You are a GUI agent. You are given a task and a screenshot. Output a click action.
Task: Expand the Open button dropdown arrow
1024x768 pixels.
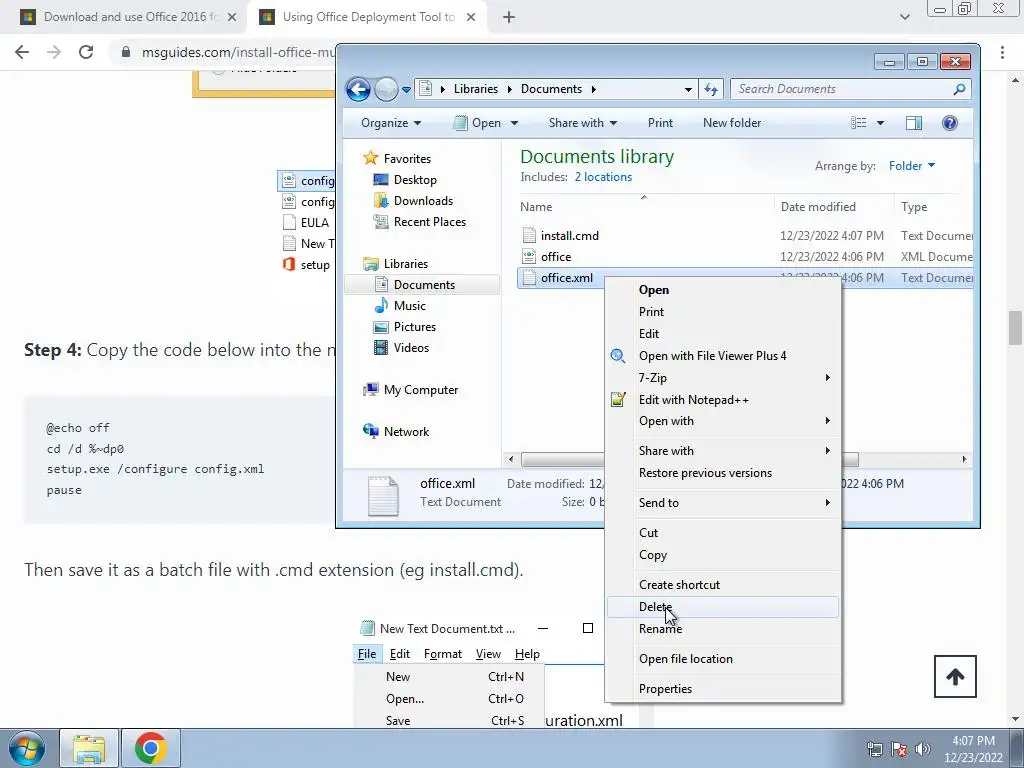pyautogui.click(x=514, y=123)
